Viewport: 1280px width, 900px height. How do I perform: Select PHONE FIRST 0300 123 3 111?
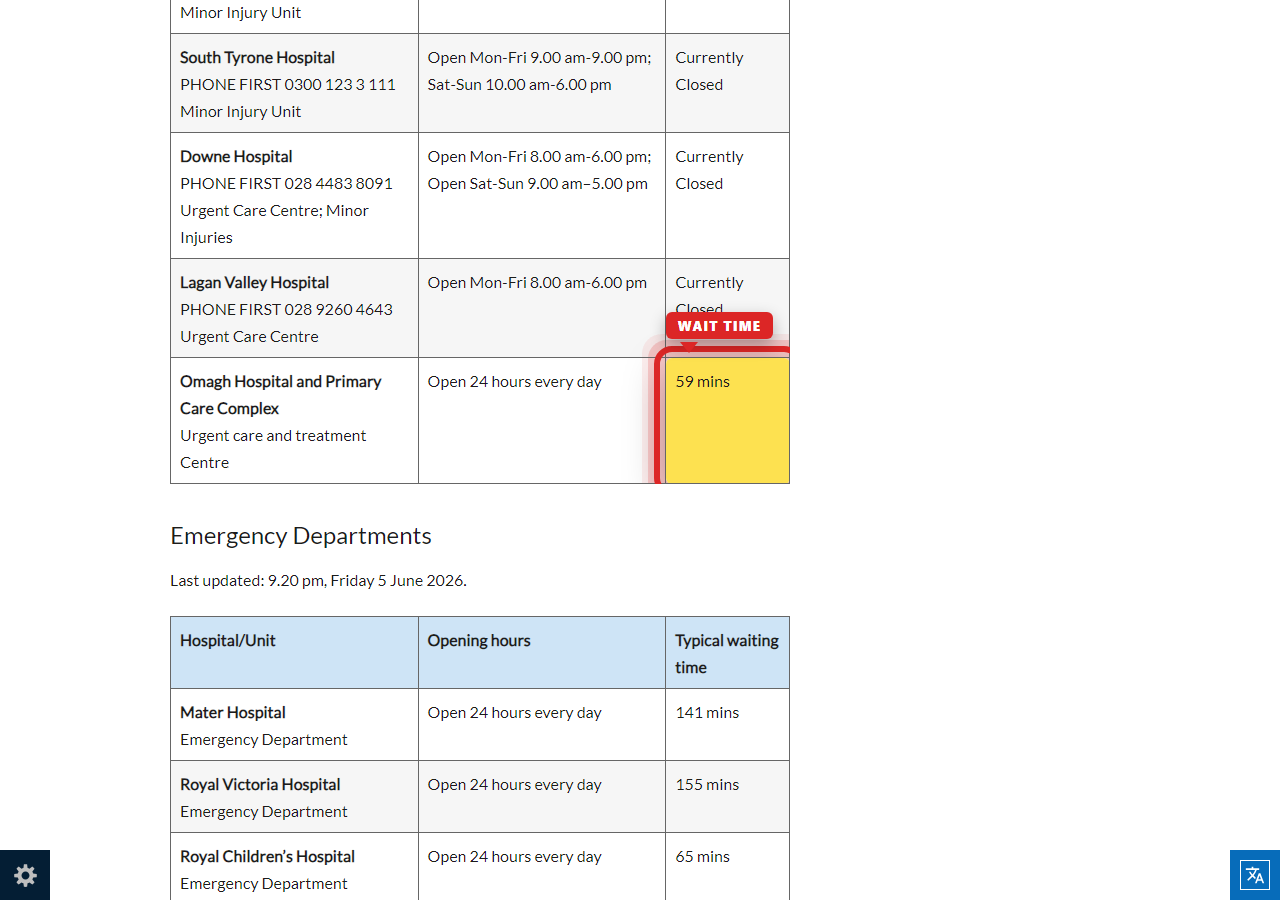click(288, 85)
